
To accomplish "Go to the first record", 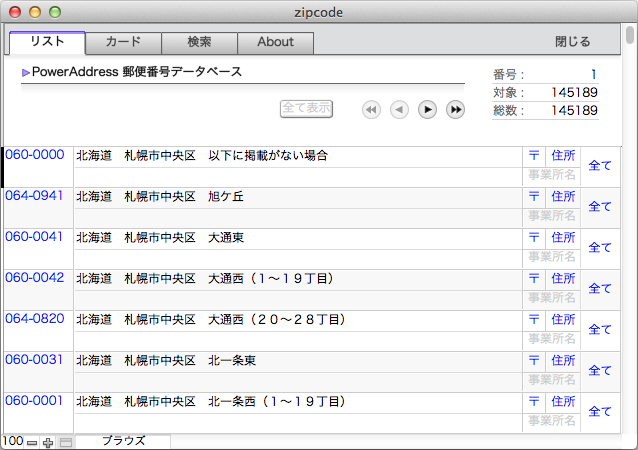I will pyautogui.click(x=371, y=110).
